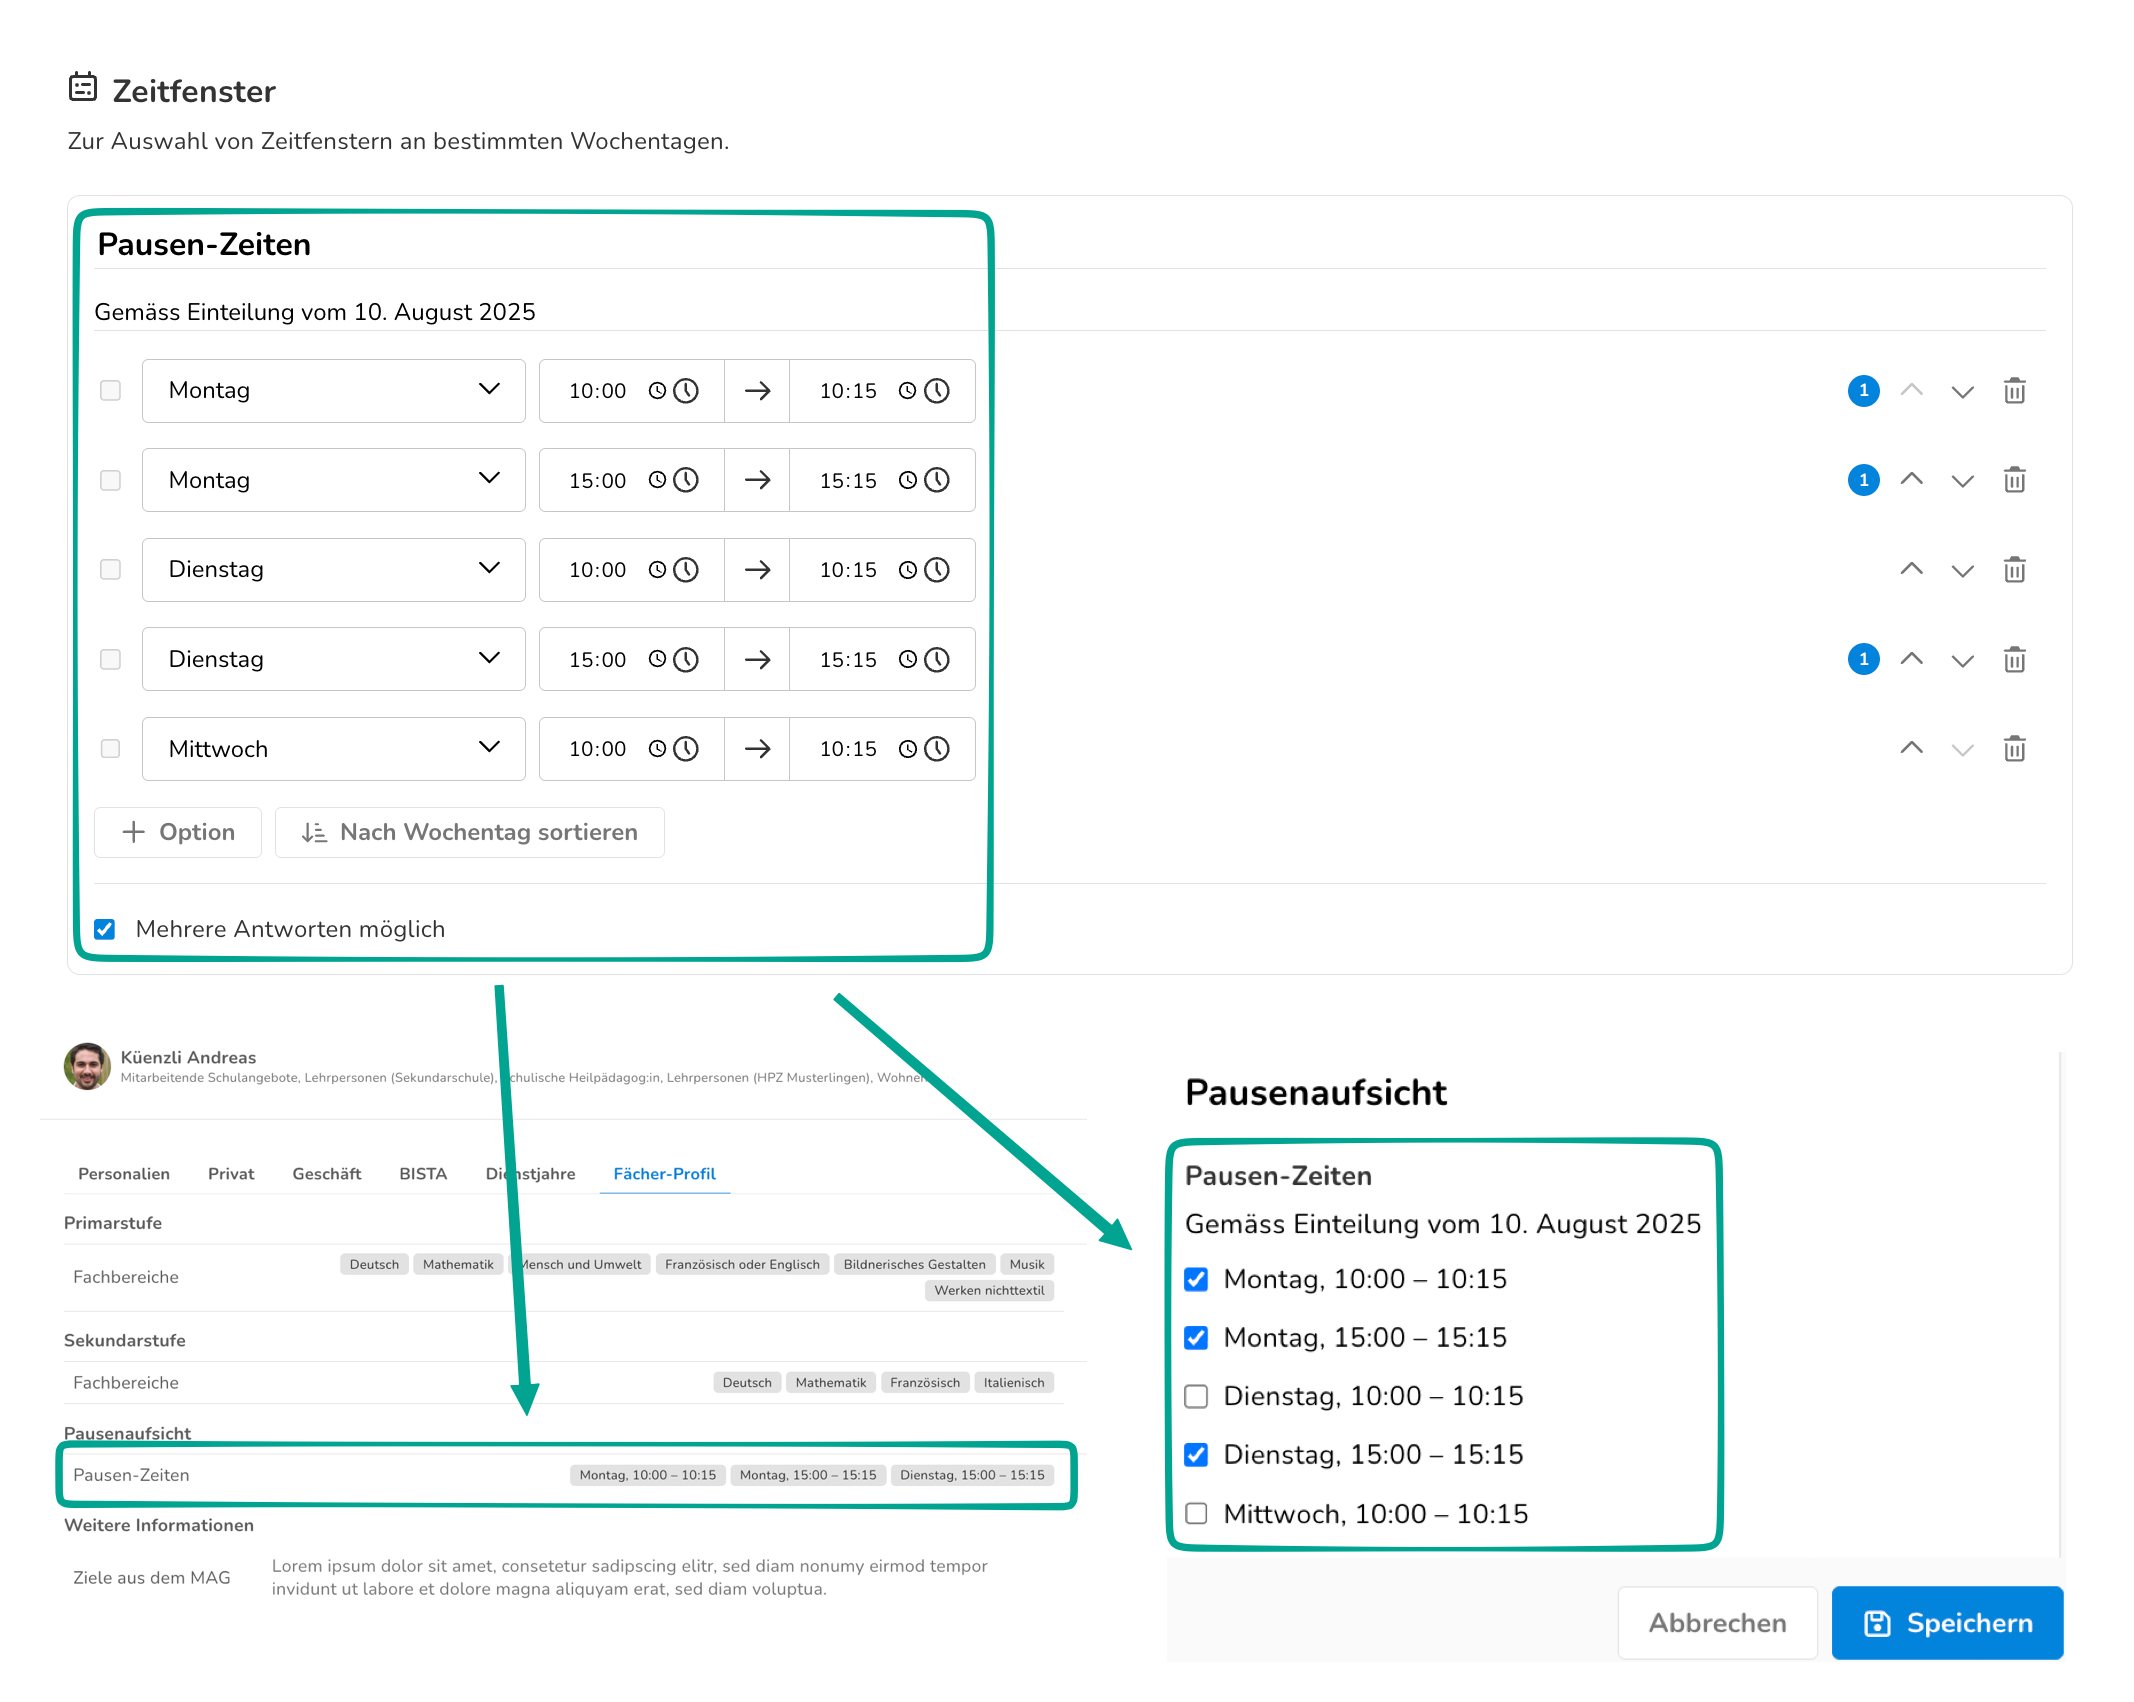Open the weekday dropdown showing Mittwoch
Image resolution: width=2134 pixels, height=1702 pixels.
tap(333, 749)
